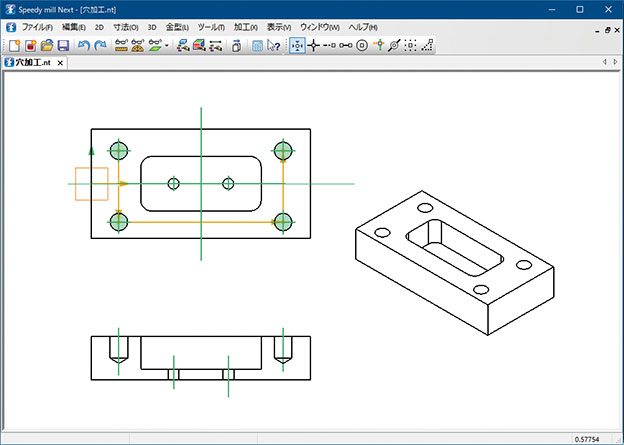Toggle intersection point snap
Image resolution: width=624 pixels, height=445 pixels.
[313, 46]
